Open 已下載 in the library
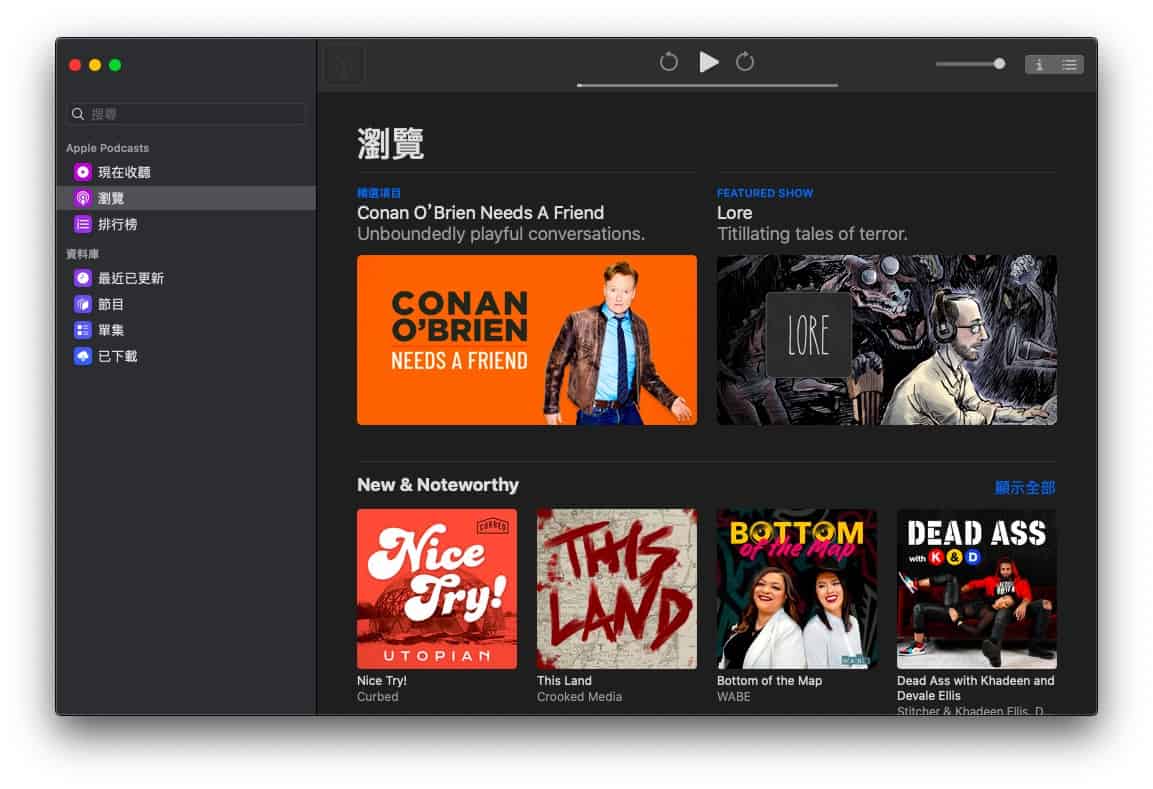Image resolution: width=1153 pixels, height=789 pixels. tap(186, 356)
